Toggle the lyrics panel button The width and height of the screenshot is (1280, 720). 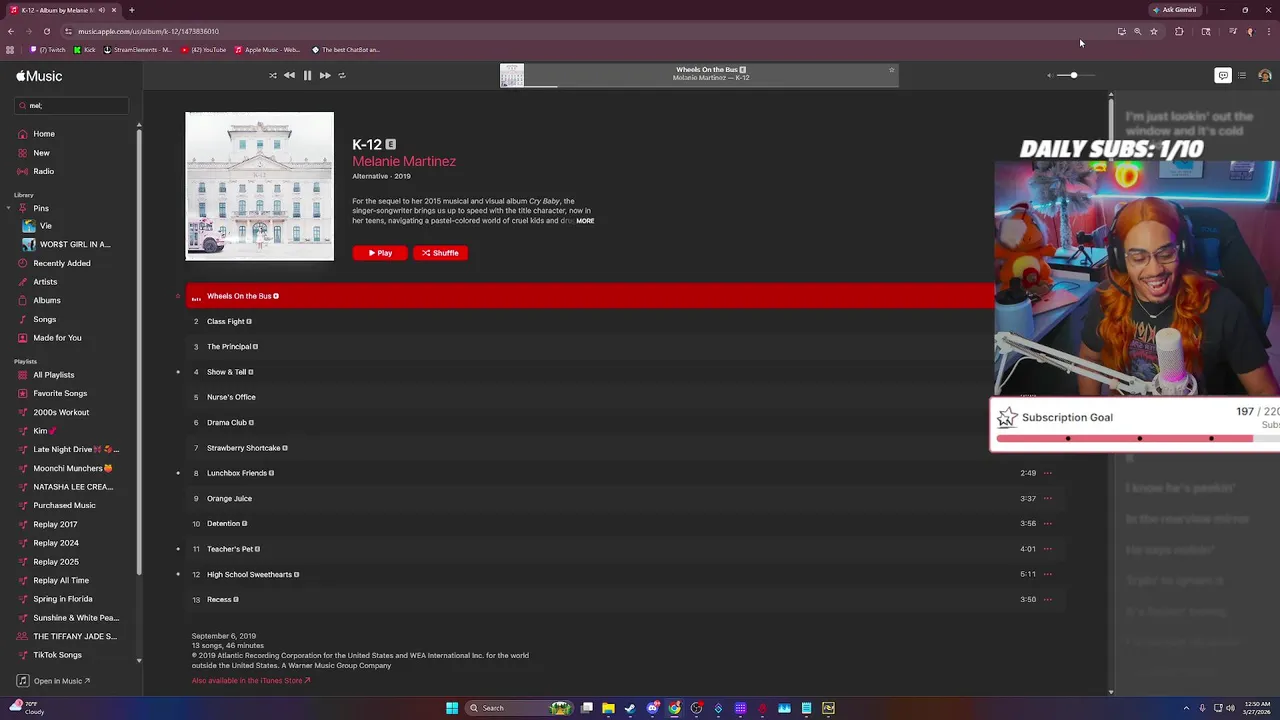1222,75
